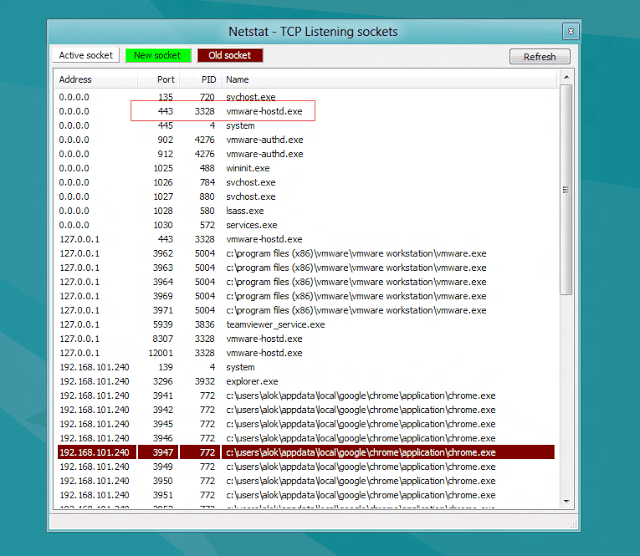Click the Refresh button
Viewport: 640px width, 556px height.
(x=539, y=57)
